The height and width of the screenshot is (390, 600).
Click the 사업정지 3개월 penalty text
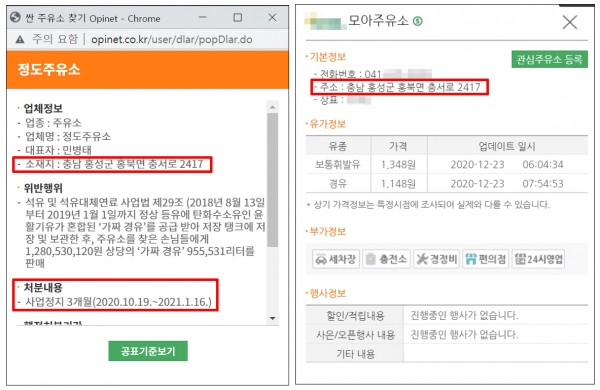tap(118, 302)
